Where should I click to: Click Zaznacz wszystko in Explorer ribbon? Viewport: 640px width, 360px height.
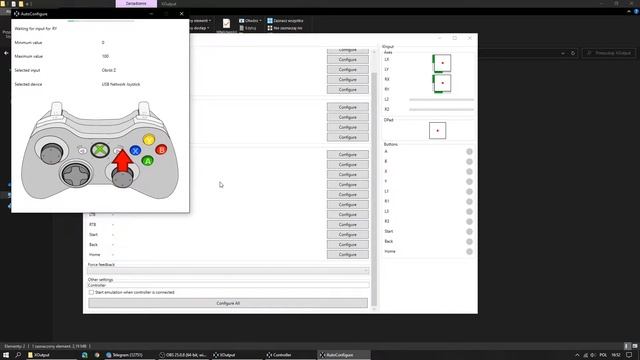(x=285, y=20)
